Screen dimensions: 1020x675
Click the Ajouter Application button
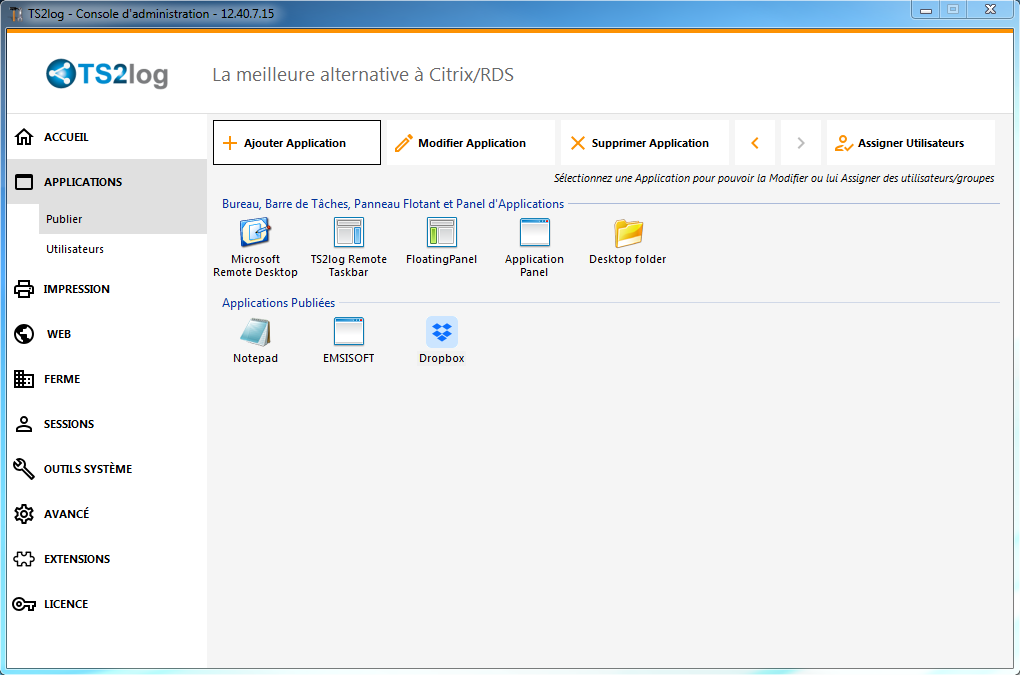[297, 142]
